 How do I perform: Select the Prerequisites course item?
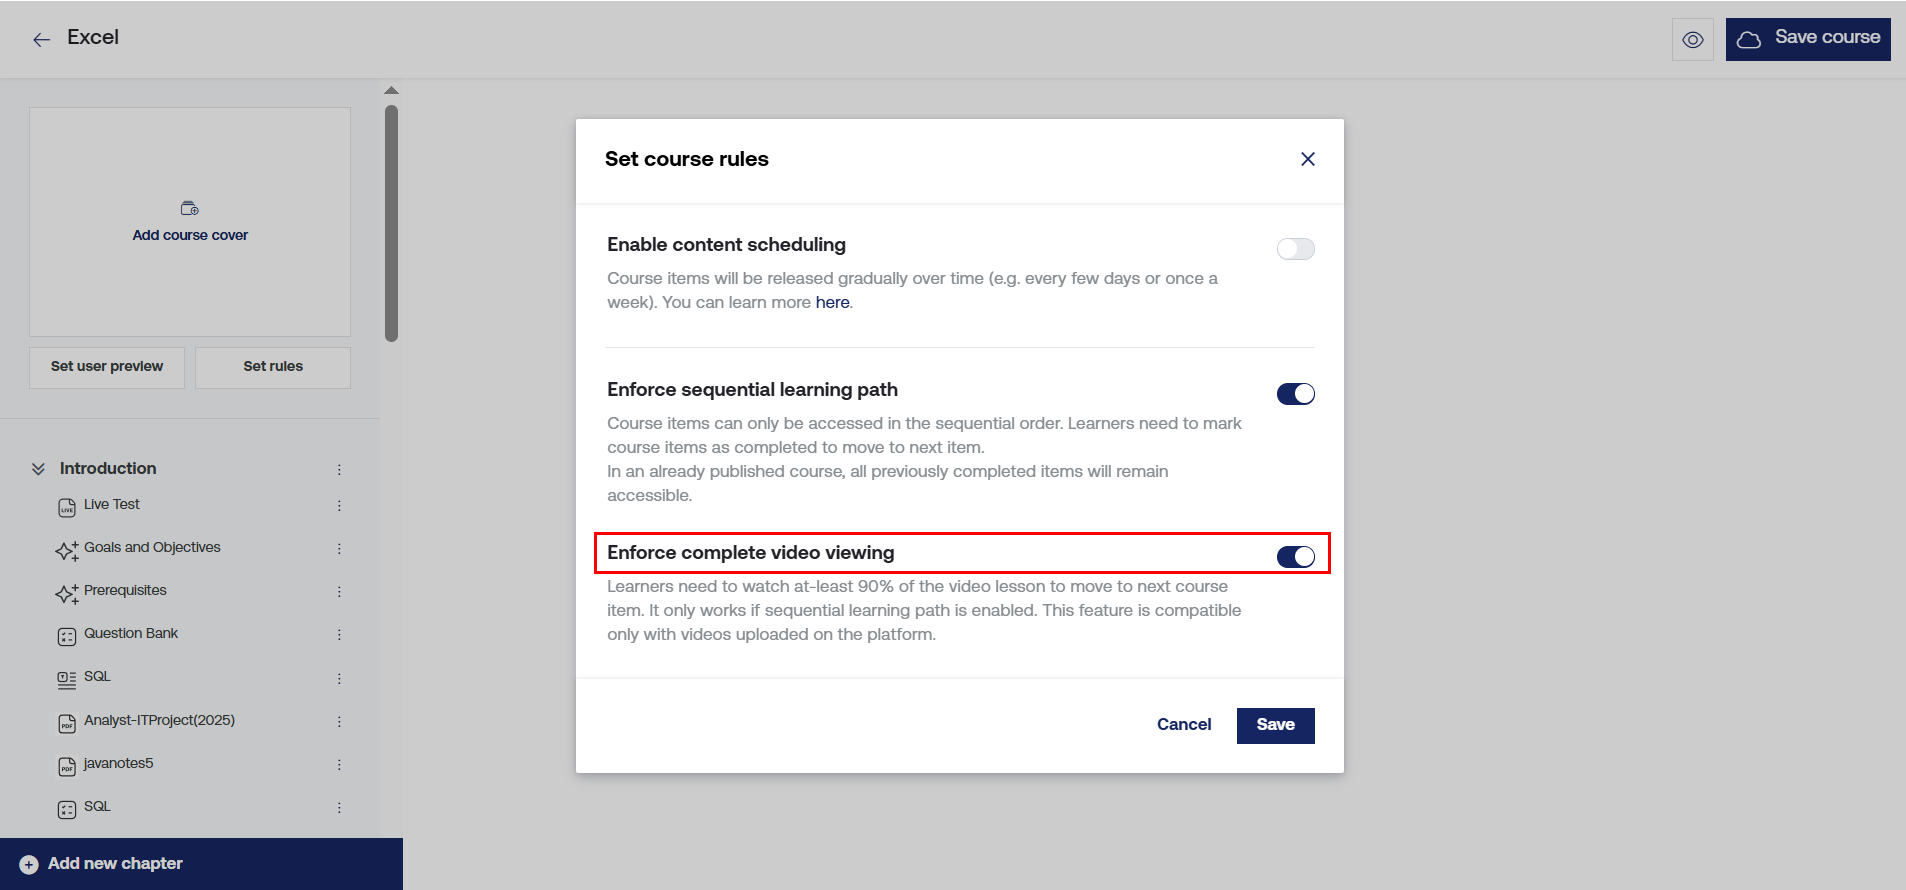coord(125,591)
